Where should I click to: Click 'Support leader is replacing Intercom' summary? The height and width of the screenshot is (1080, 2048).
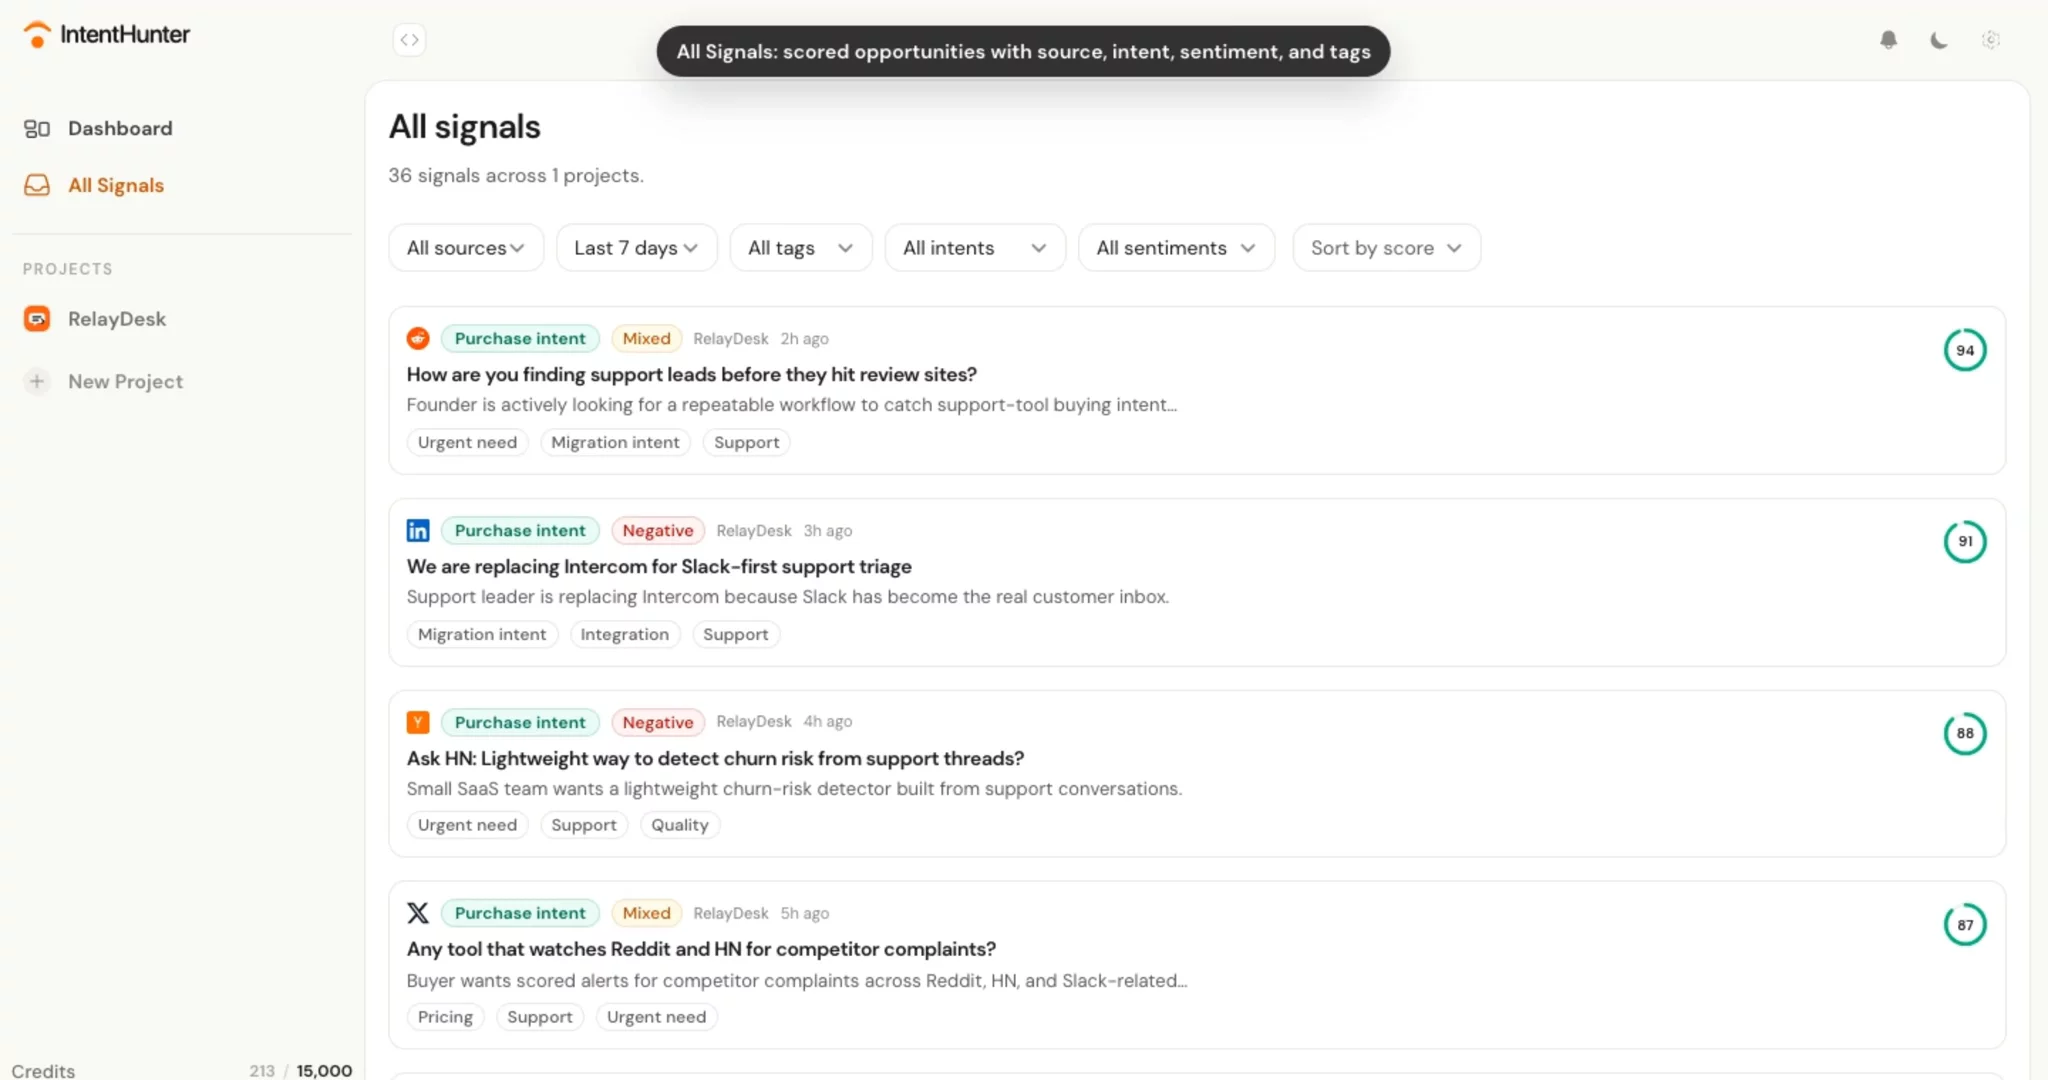788,597
